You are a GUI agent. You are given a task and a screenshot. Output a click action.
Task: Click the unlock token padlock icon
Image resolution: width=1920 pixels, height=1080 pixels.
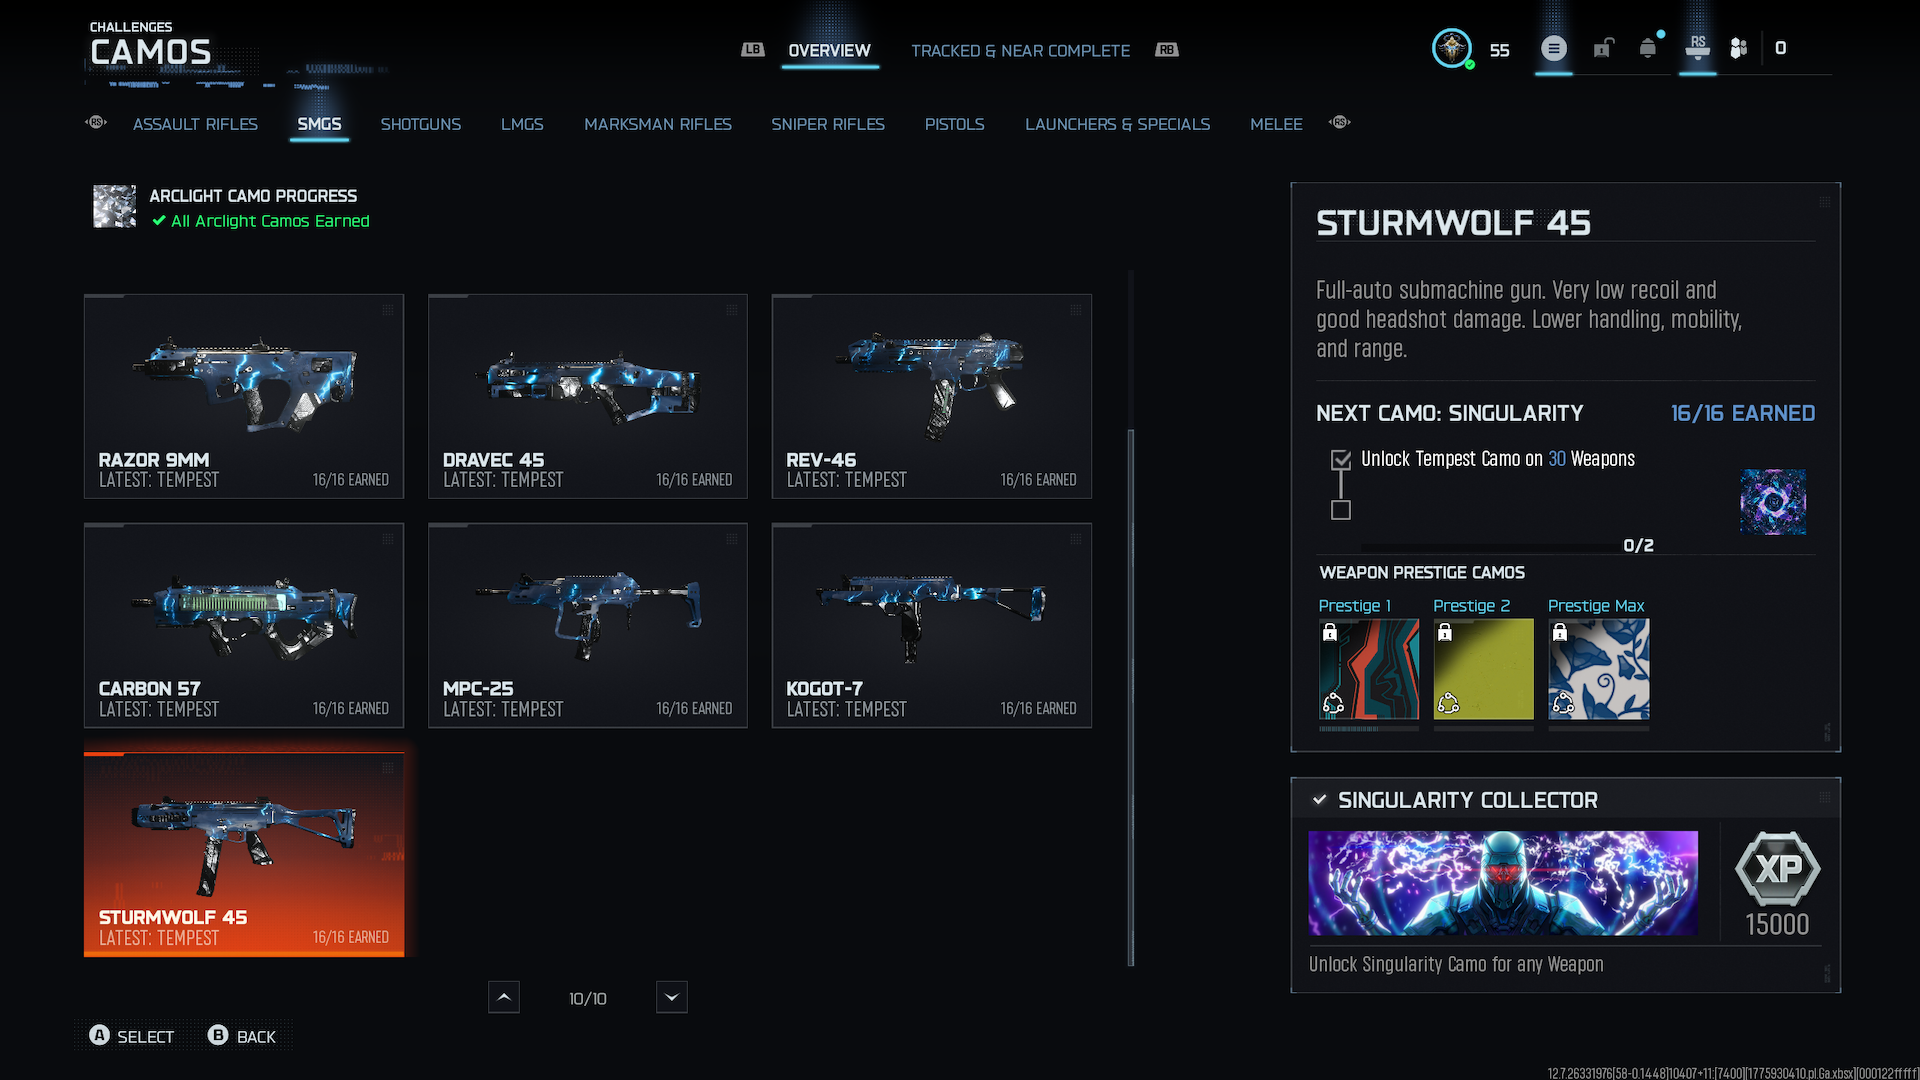point(1603,48)
